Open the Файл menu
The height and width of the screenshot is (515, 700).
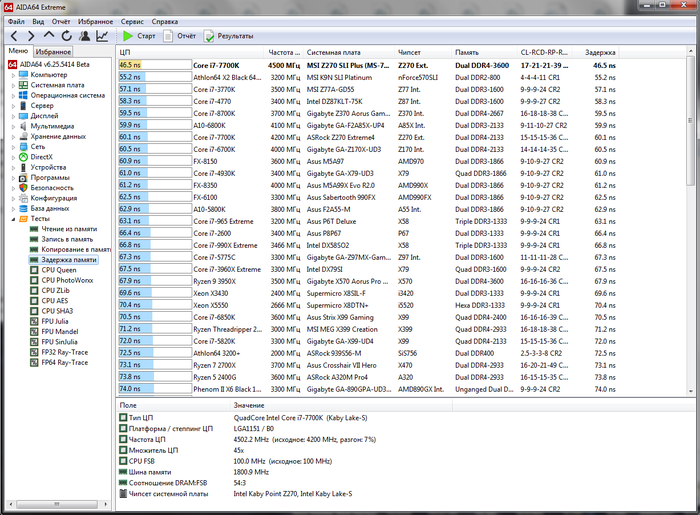pyautogui.click(x=16, y=21)
